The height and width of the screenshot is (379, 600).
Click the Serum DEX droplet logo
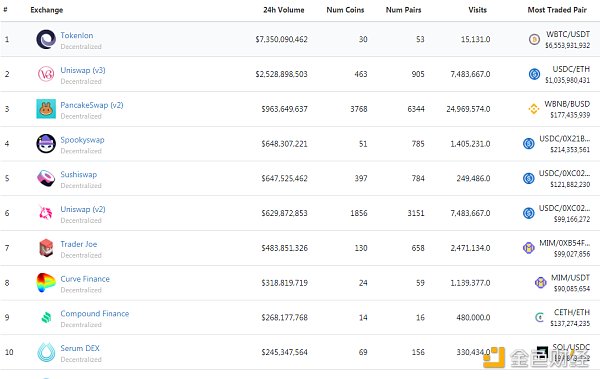pos(46,352)
